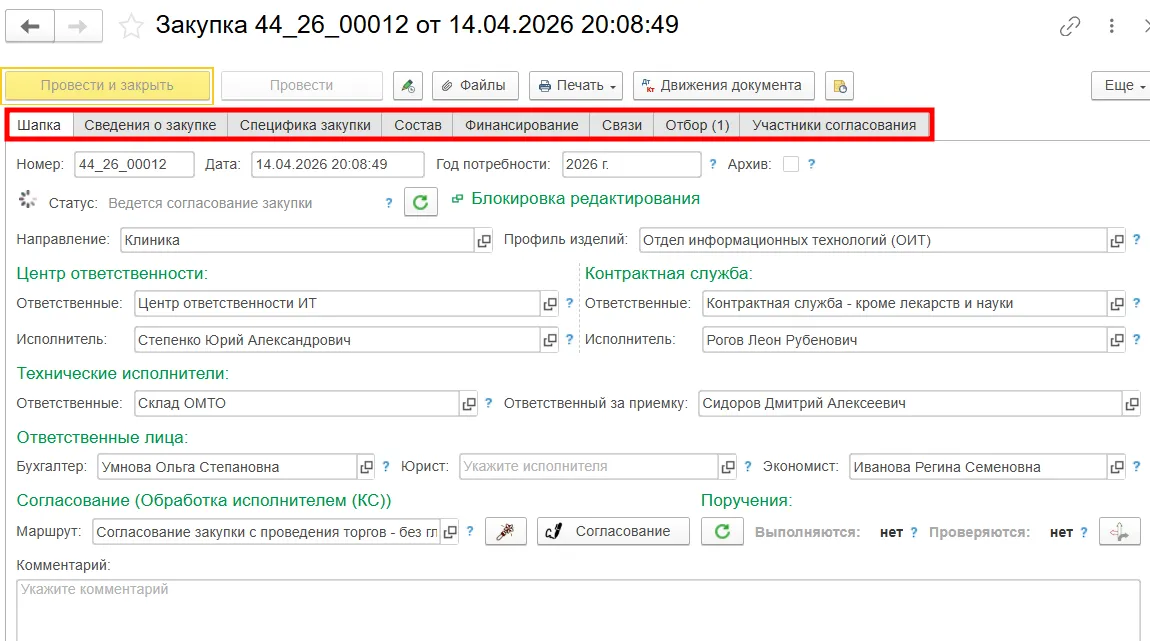This screenshot has width=1150, height=641.
Task: Click нет value next to Выполняются
Action: click(x=891, y=532)
